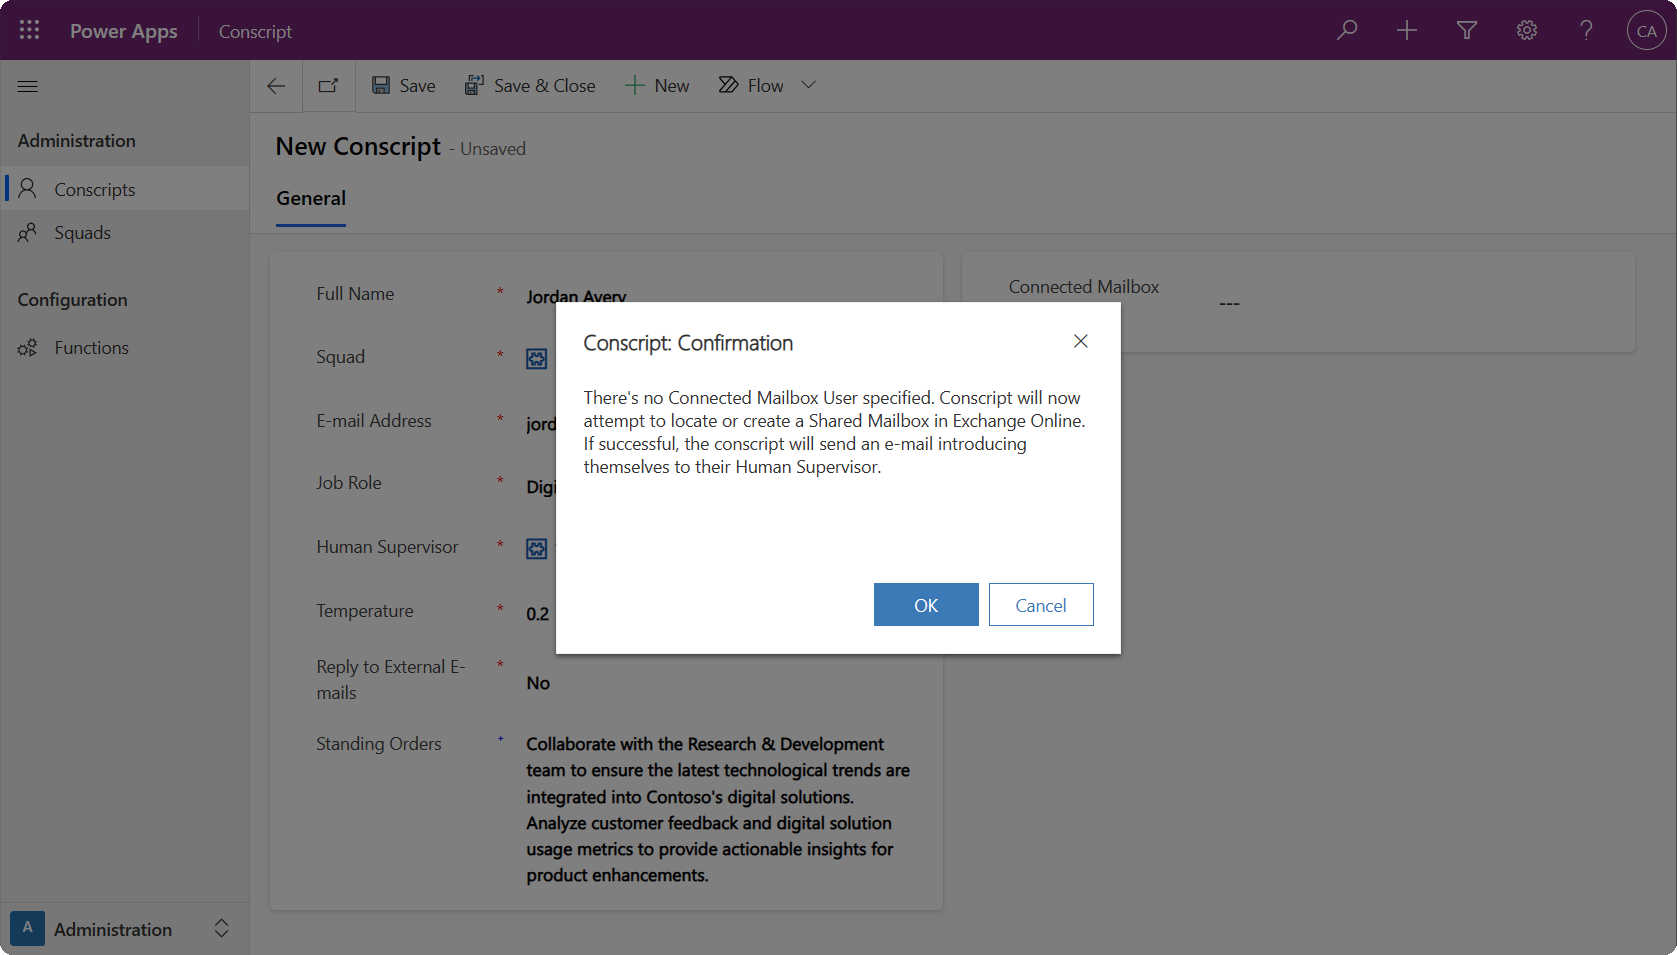Click the Conscripts person icon in sidebar
The width and height of the screenshot is (1677, 955).
tap(28, 188)
